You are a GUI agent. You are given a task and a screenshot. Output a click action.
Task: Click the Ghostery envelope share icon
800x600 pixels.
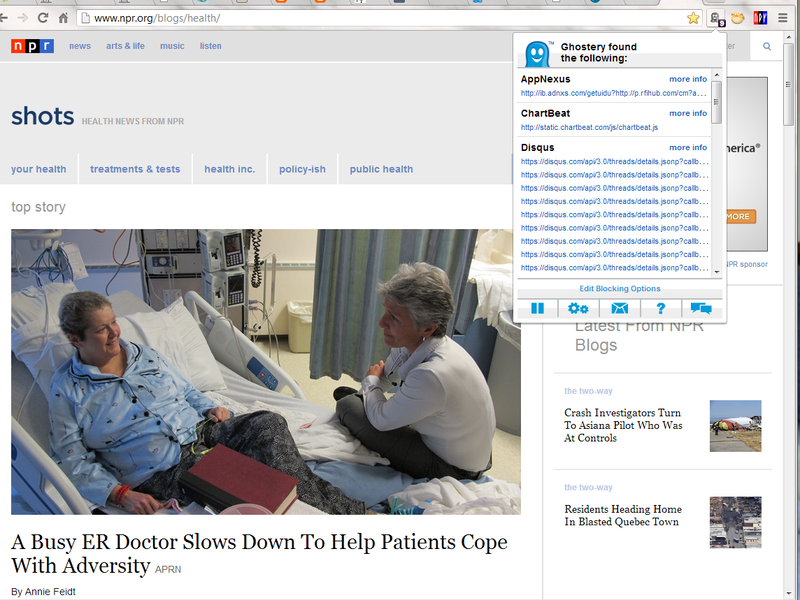pos(619,308)
